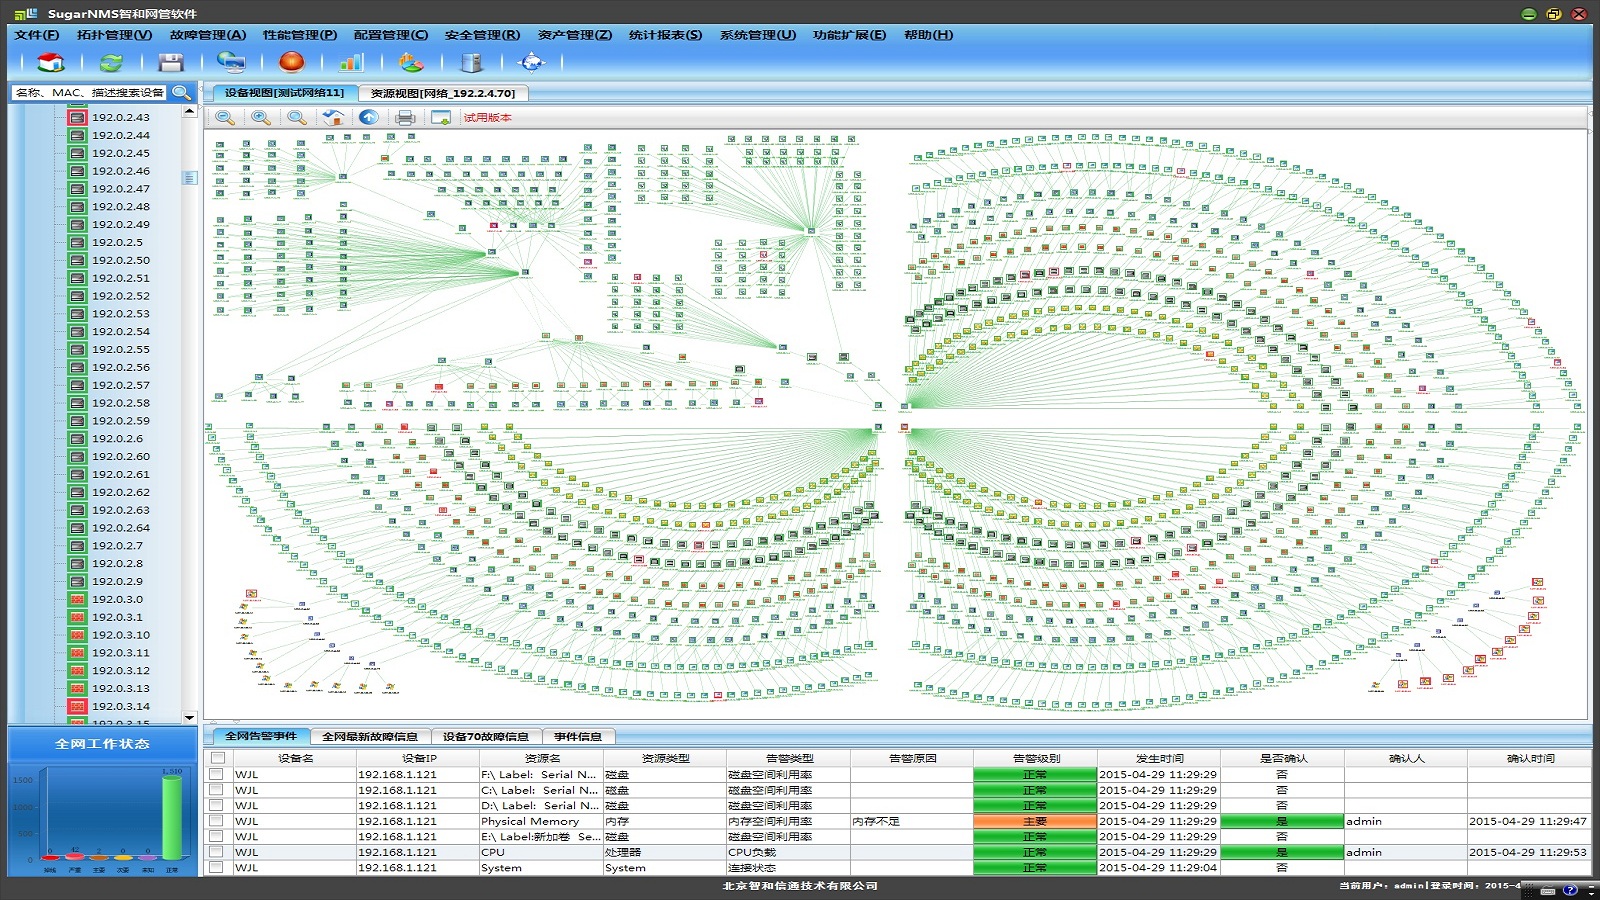The image size is (1600, 900).
Task: Switch to 设备视图[测试网络11] tab
Action: (284, 93)
